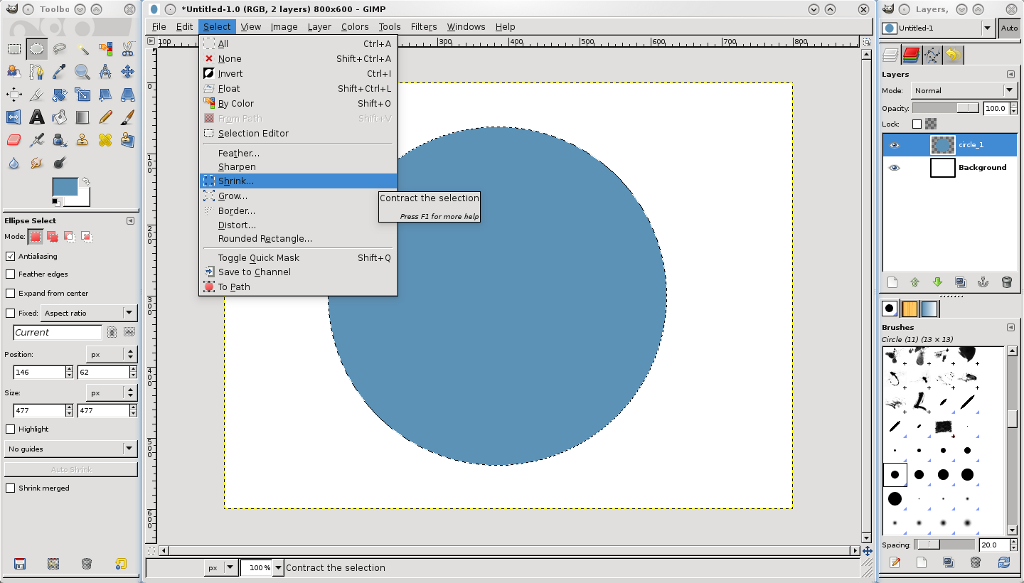The height and width of the screenshot is (583, 1024).
Task: Select the Perspective tool
Action: pyautogui.click(x=128, y=95)
